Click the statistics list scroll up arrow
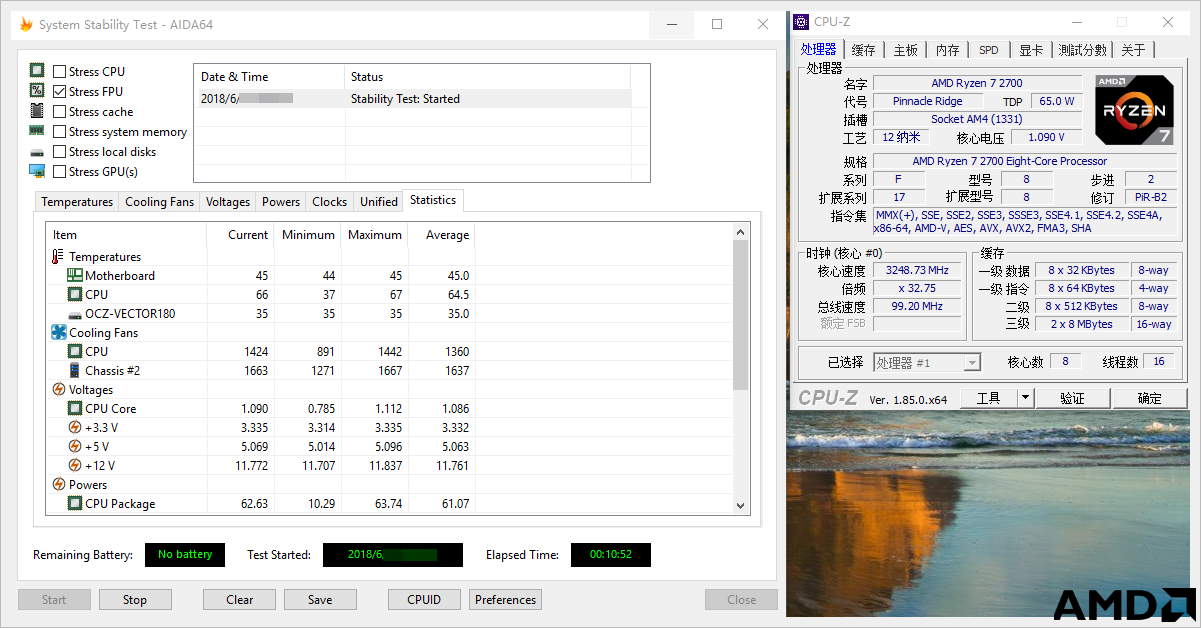Screen dimensions: 1201x628 [741, 233]
